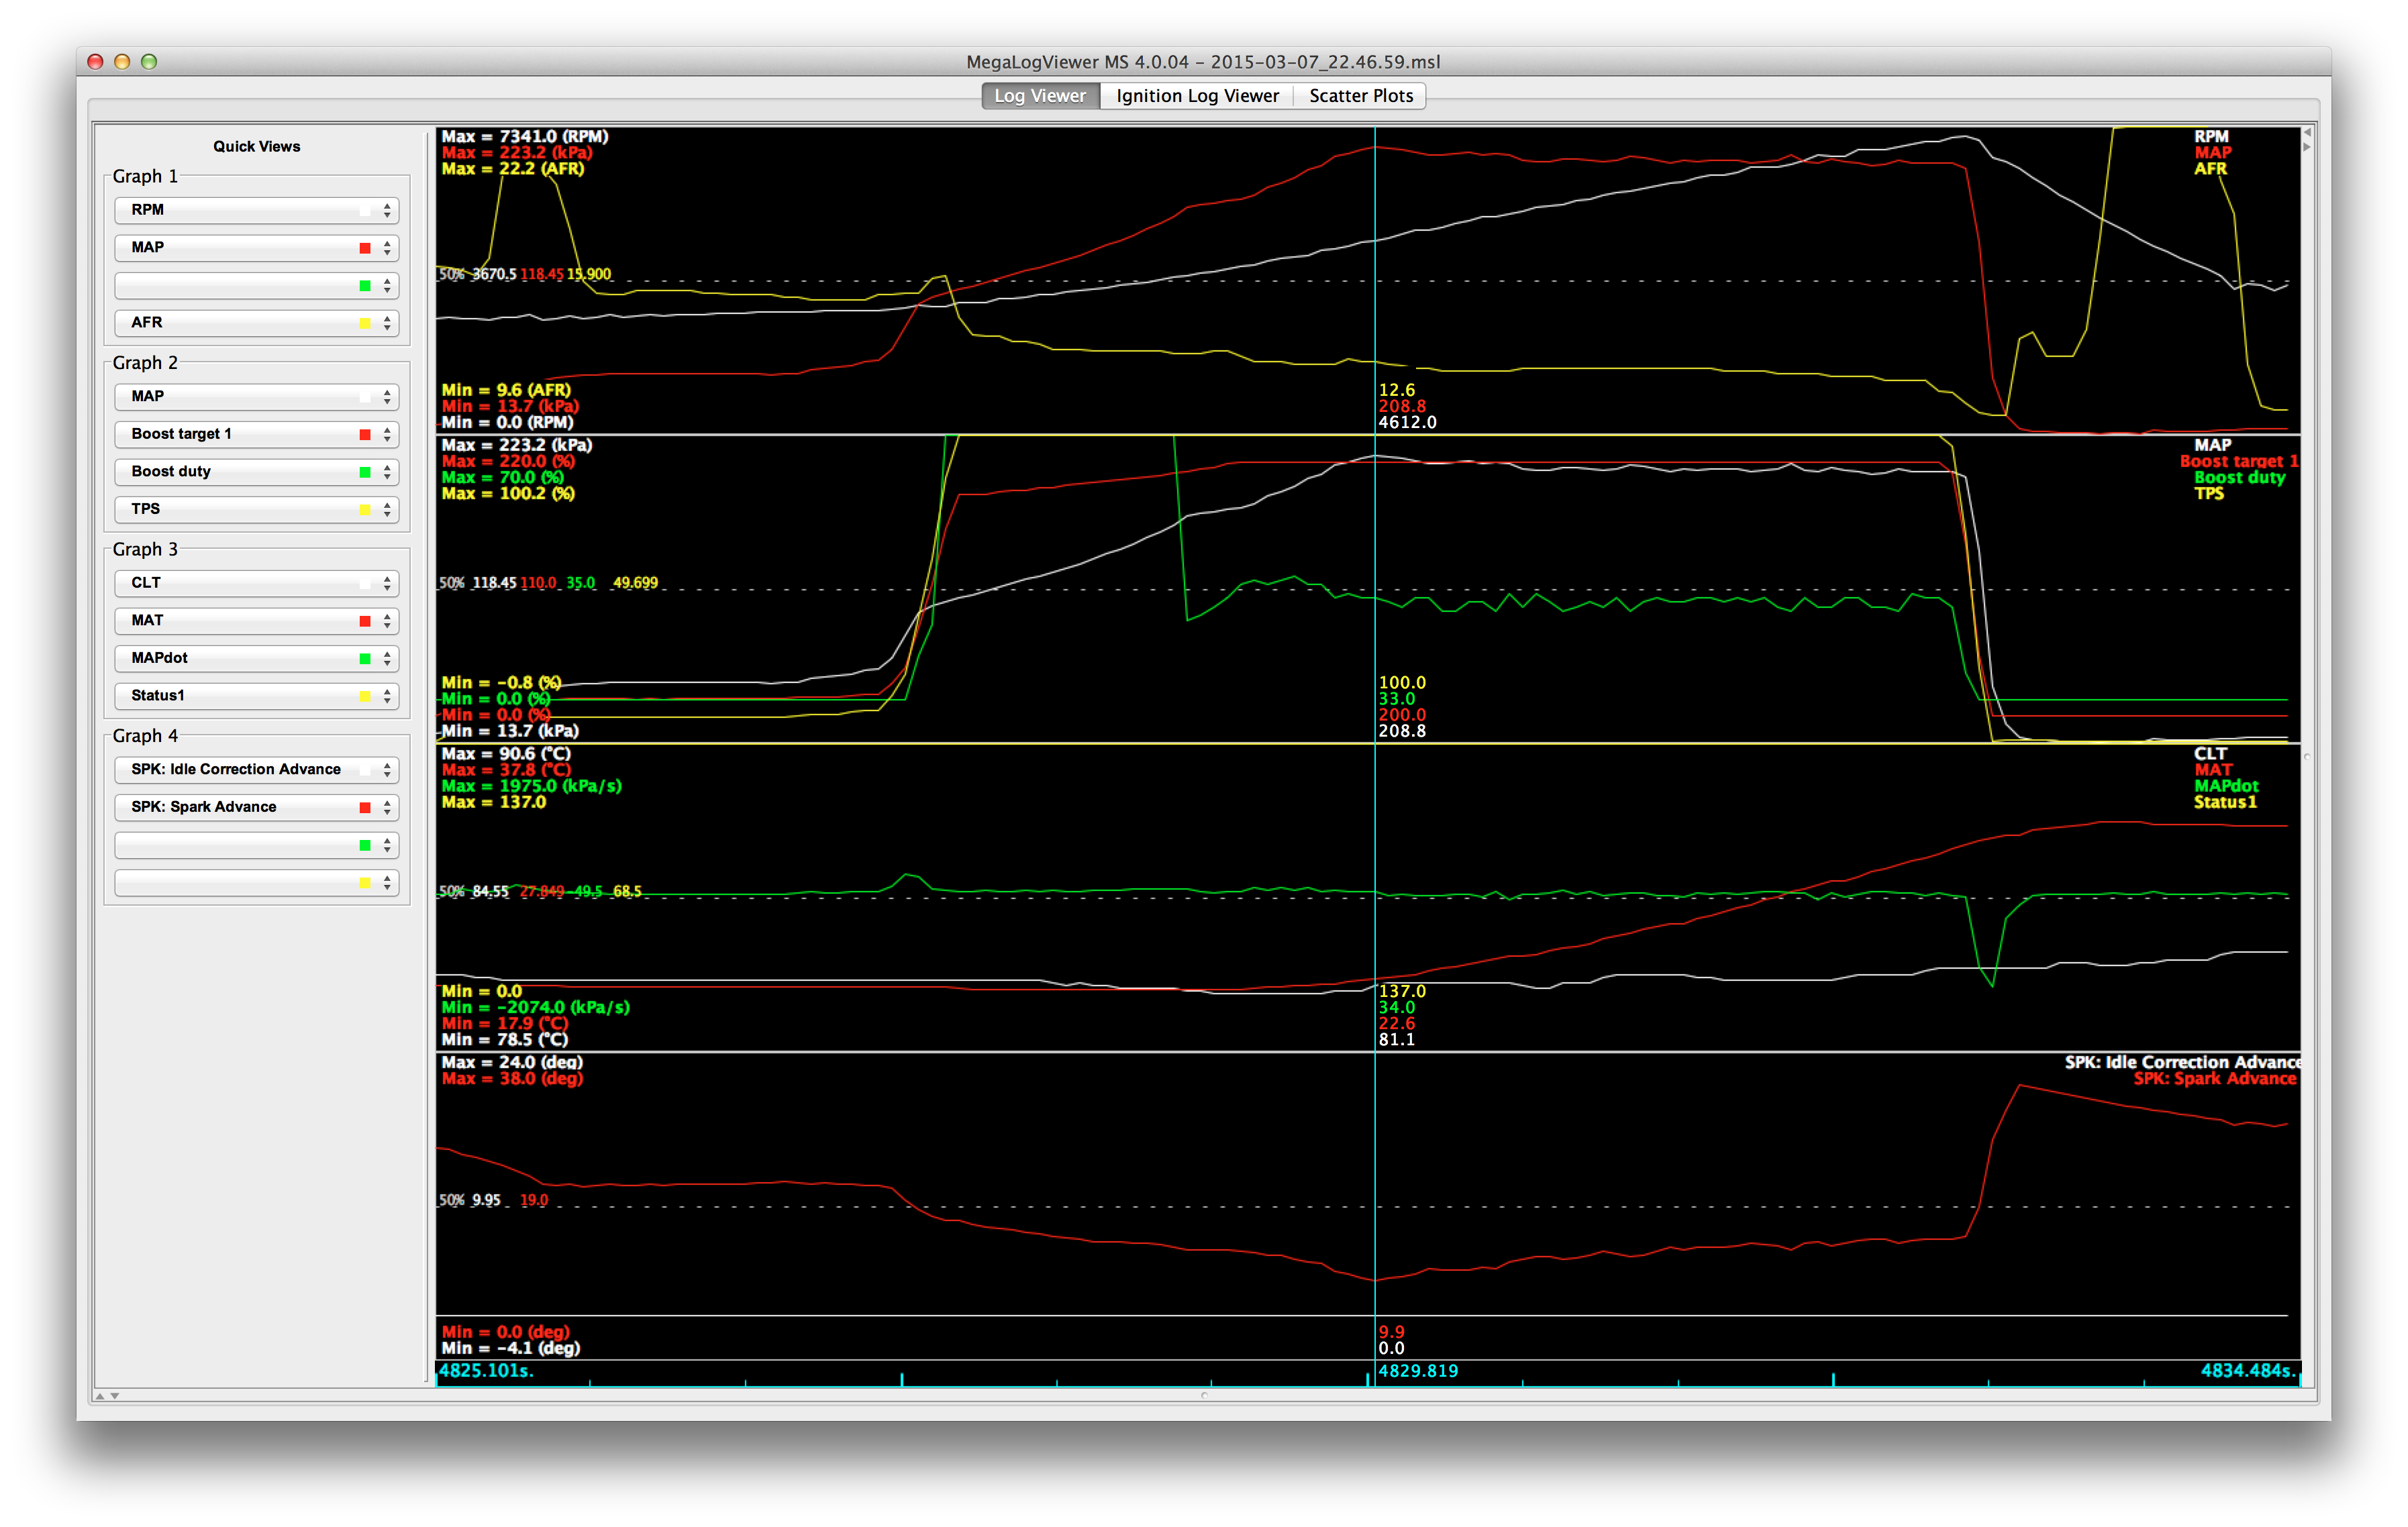Screen dimensions: 2408x1527
Task: Click the red color swatch beside Boost target 1
Action: pos(365,435)
